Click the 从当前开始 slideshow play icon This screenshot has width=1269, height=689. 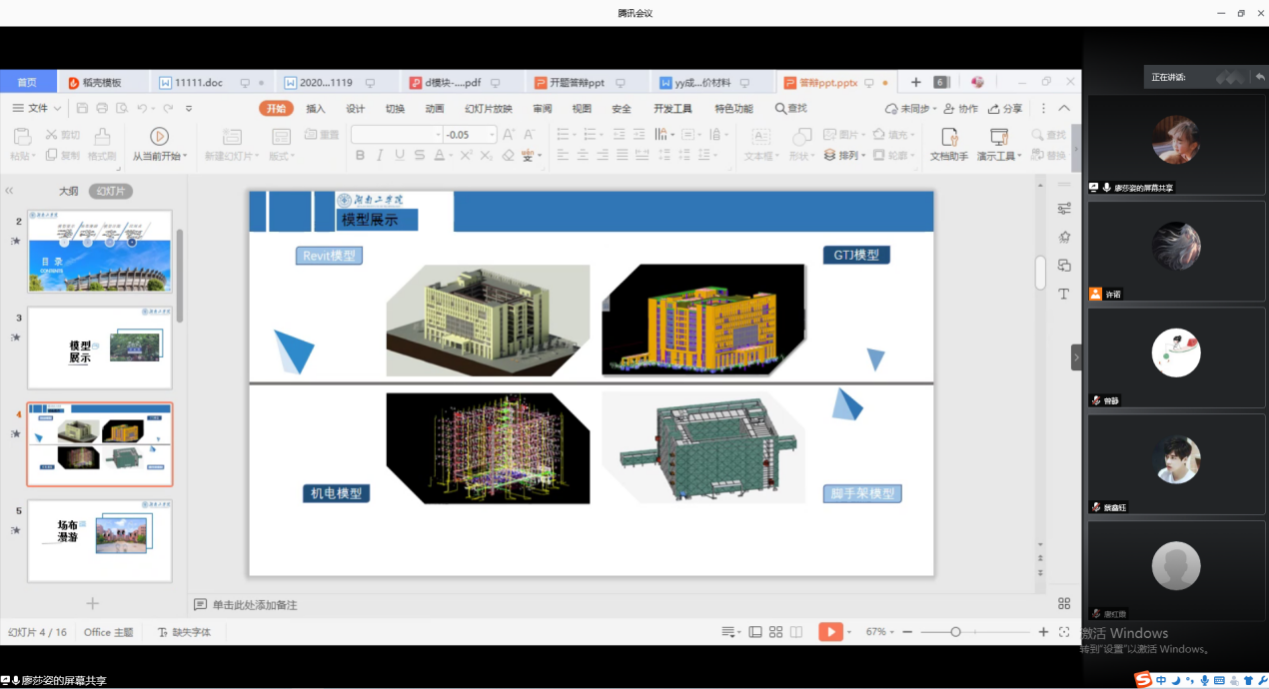tap(159, 136)
